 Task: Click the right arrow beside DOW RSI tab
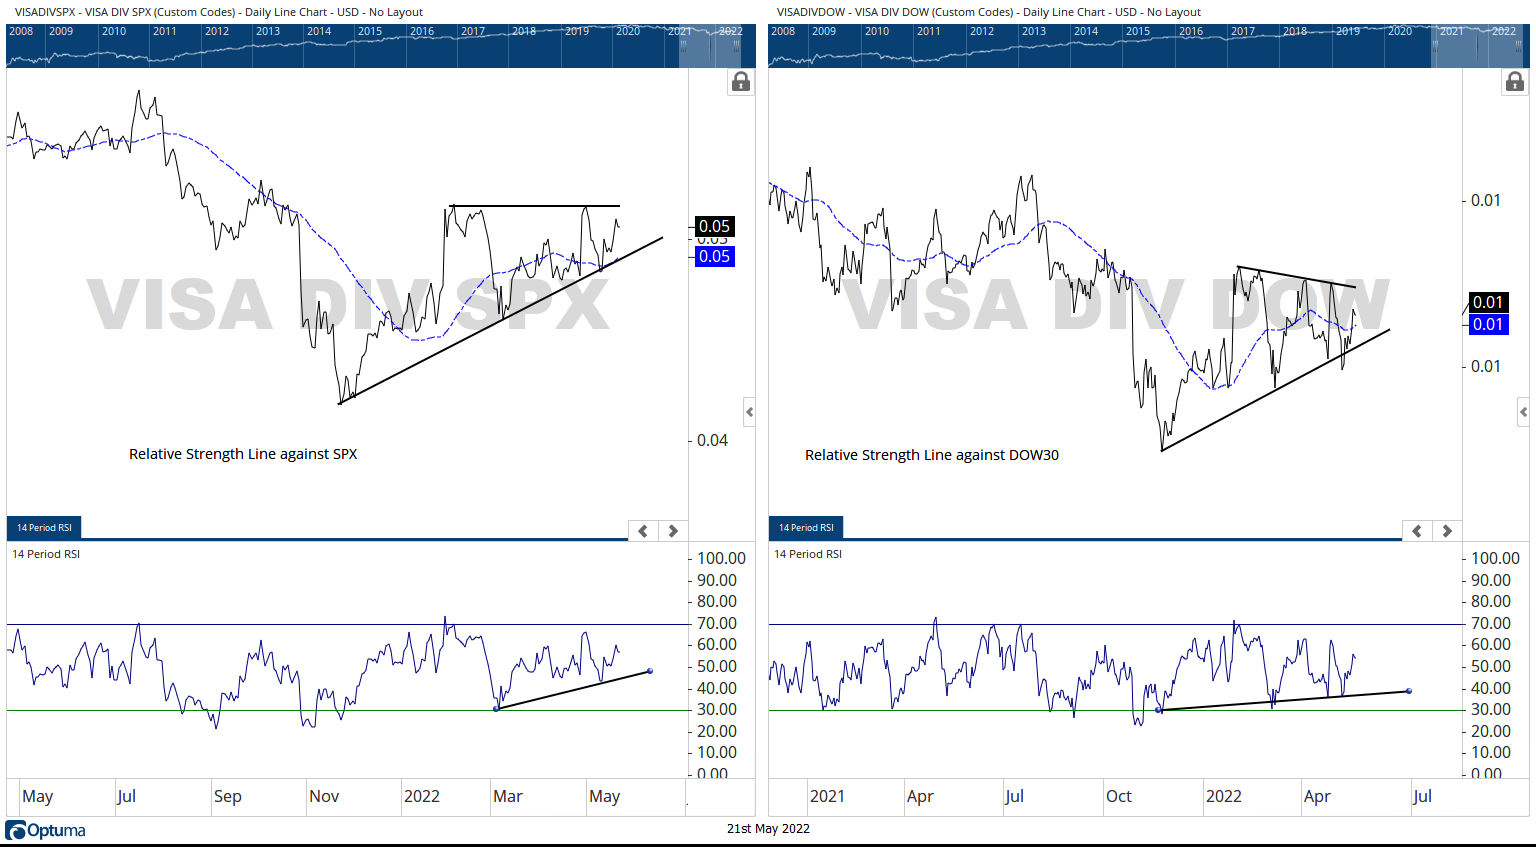(1447, 531)
